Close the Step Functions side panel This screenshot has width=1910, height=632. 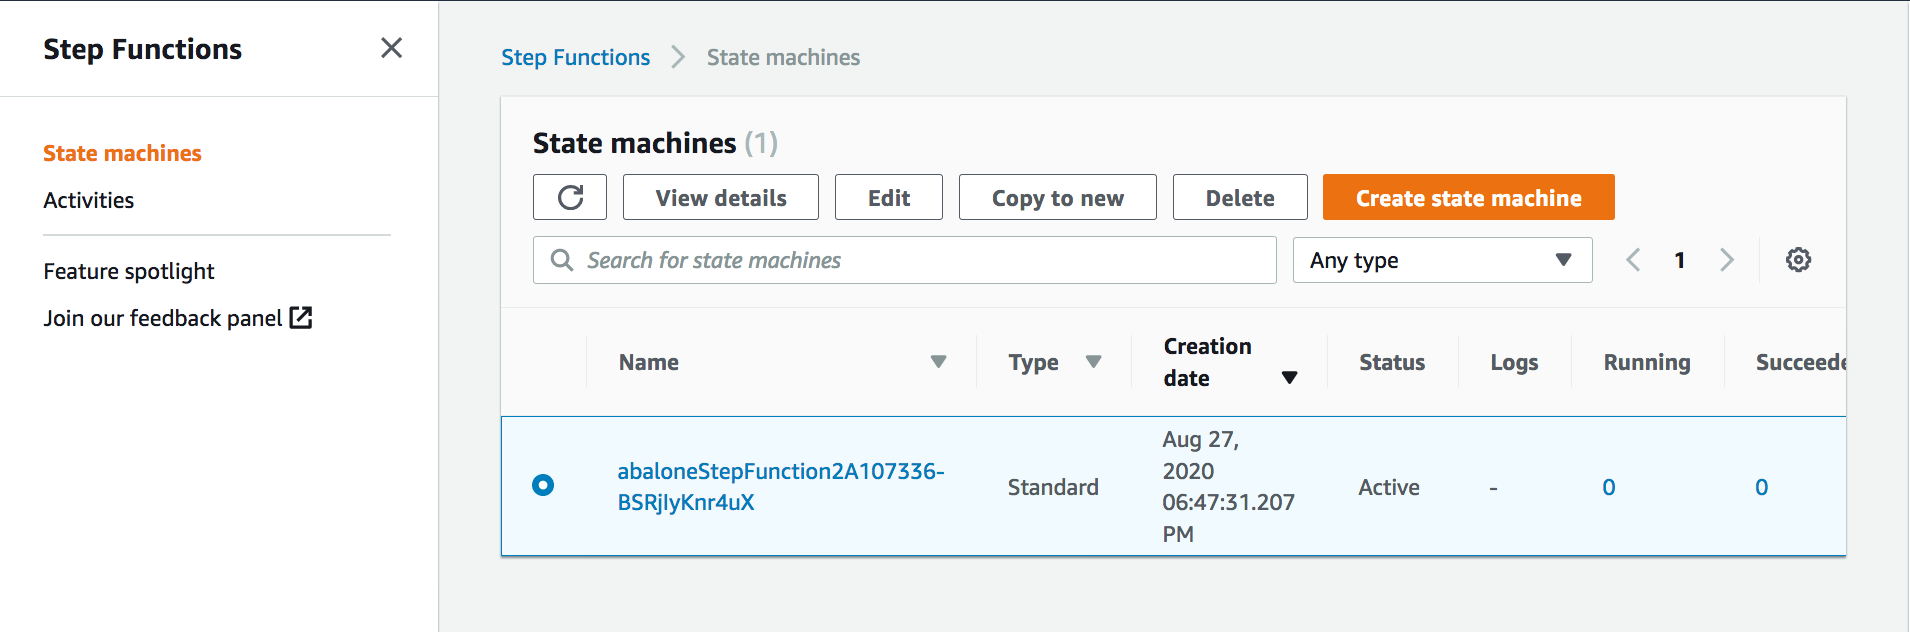pos(391,48)
